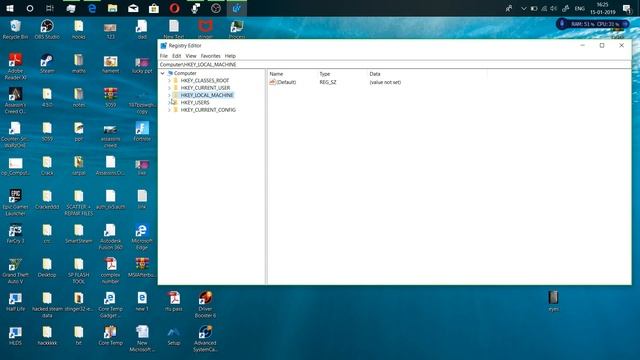Image resolution: width=640 pixels, height=360 pixels.
Task: Select the Core Temp desktop shortcut
Action: [110, 336]
